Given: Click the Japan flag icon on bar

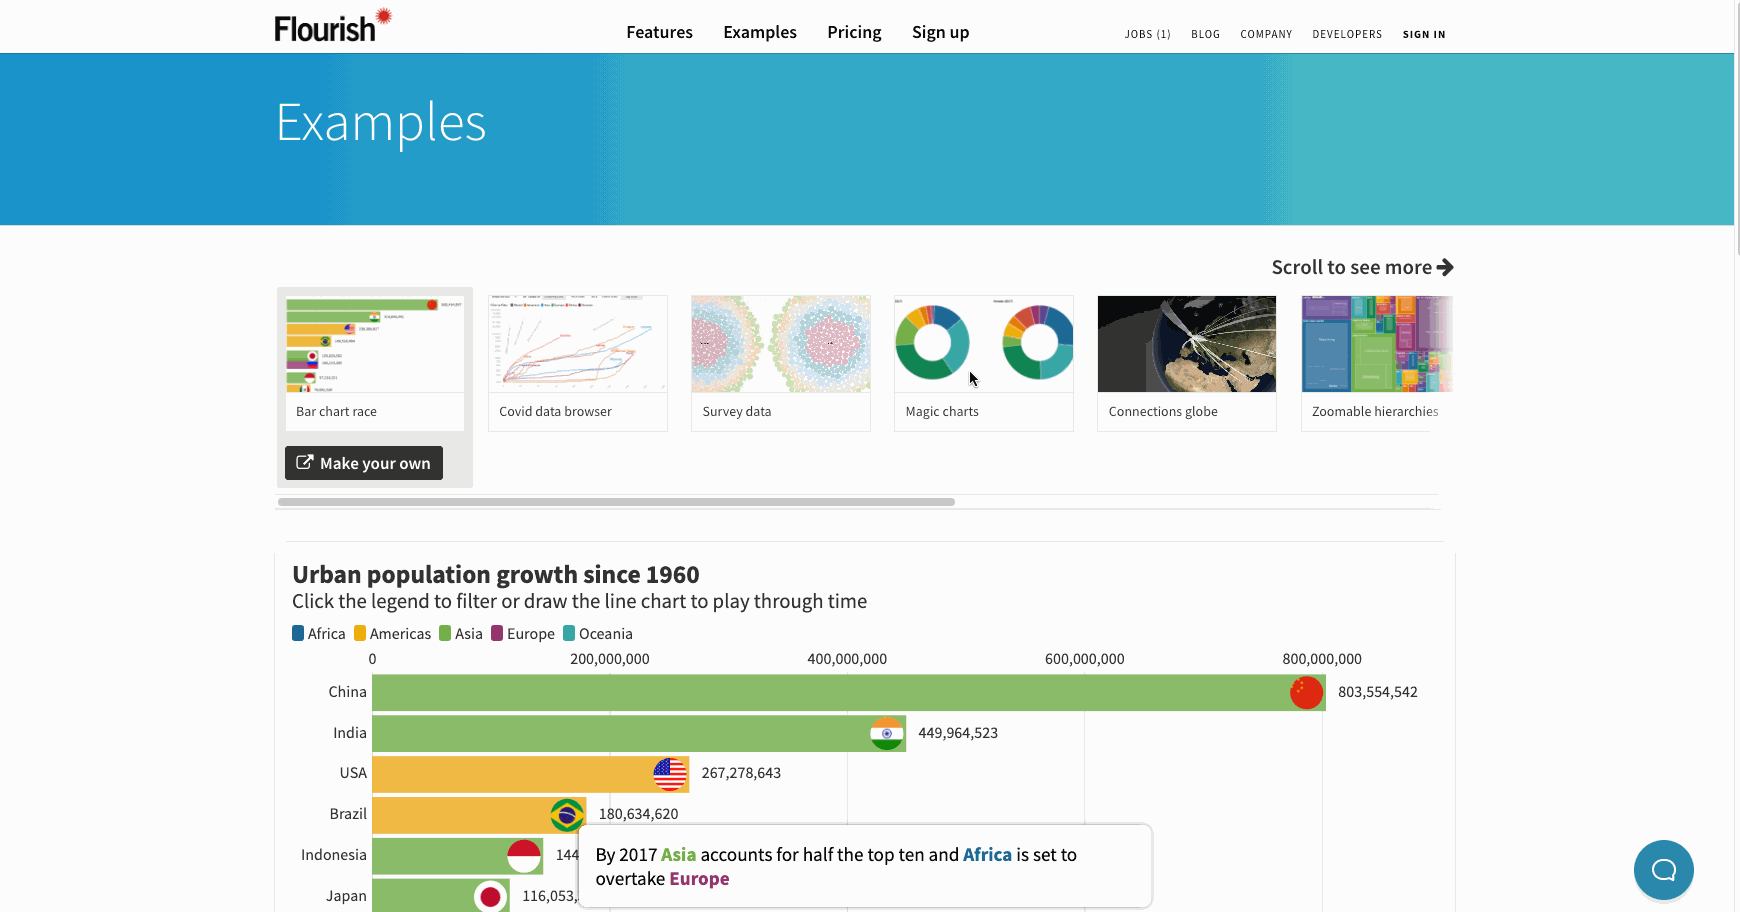Looking at the screenshot, I should [x=490, y=896].
